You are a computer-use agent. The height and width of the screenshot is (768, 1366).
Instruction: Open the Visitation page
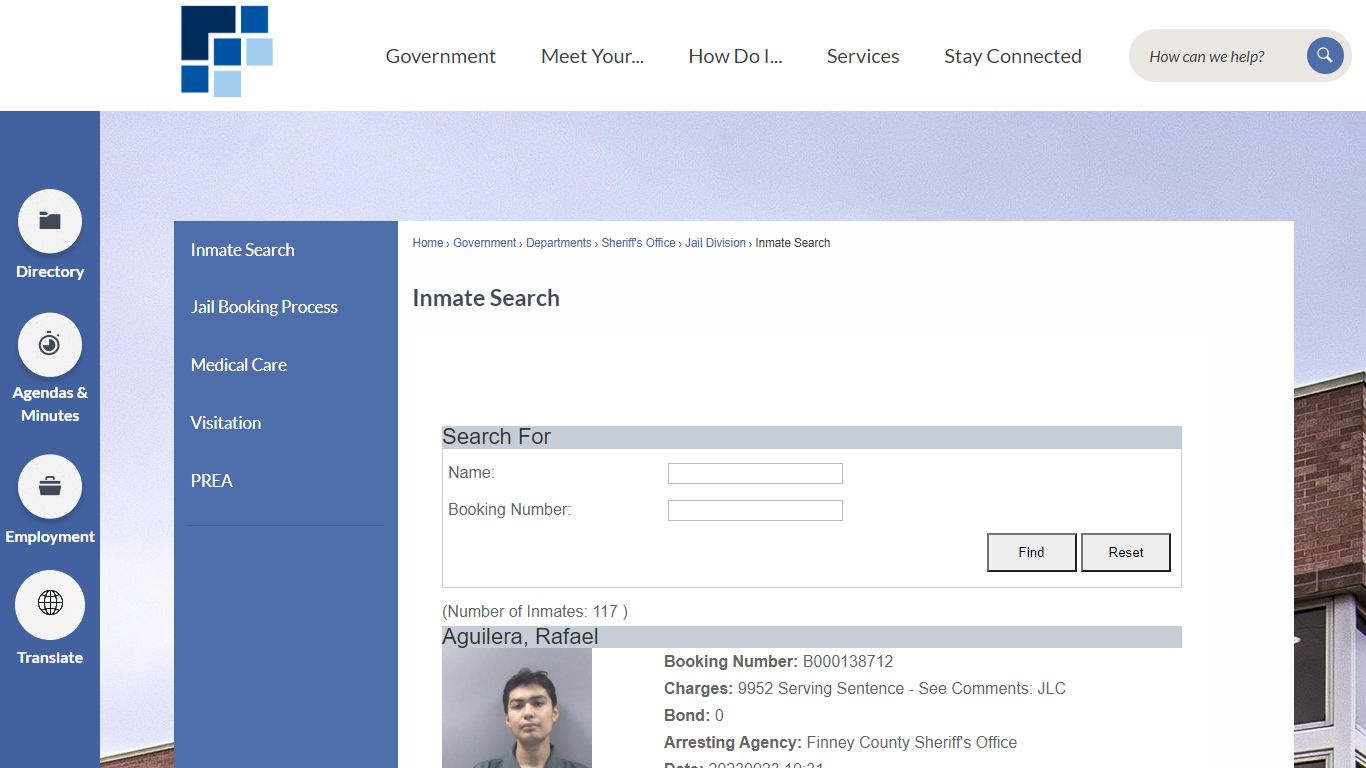[x=226, y=423]
